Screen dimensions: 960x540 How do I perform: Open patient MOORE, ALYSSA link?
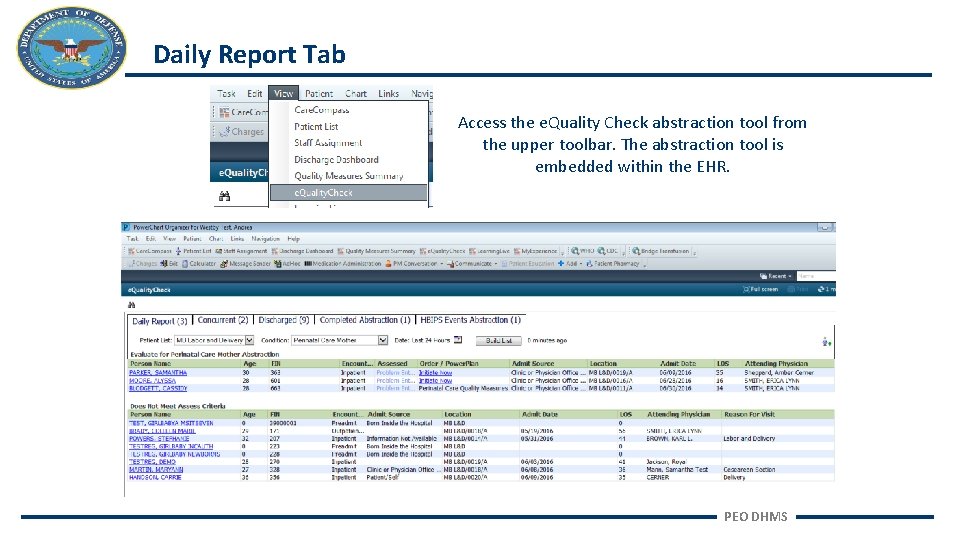point(152,381)
